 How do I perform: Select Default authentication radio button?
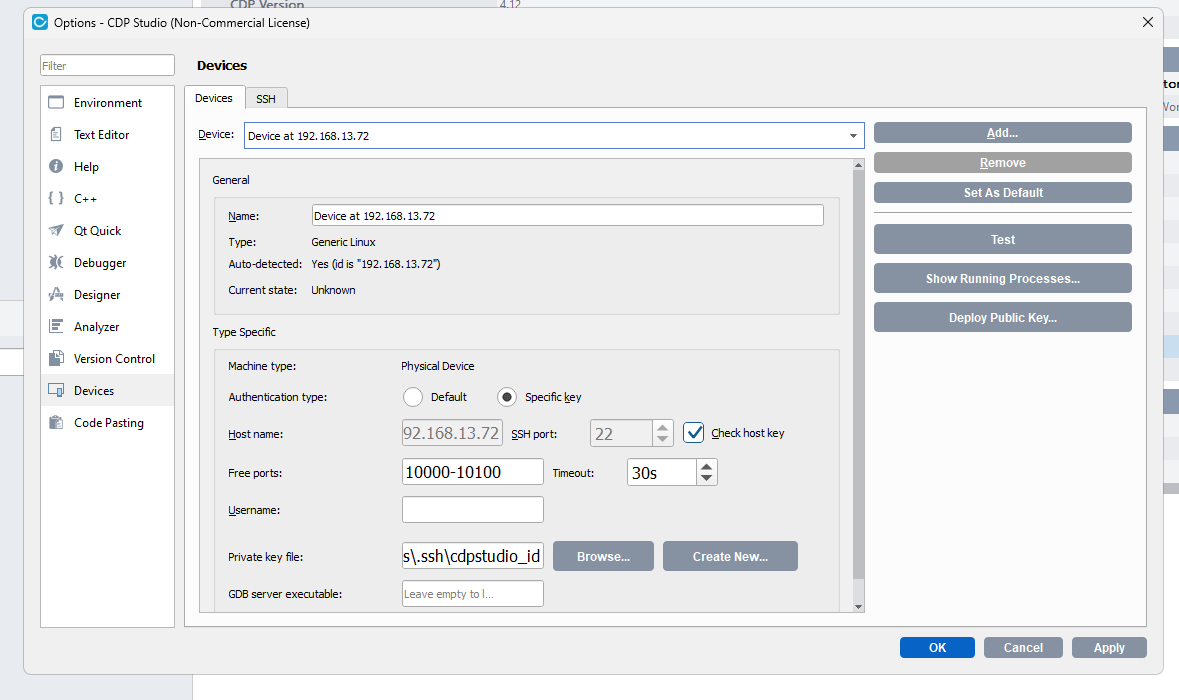[x=413, y=397]
